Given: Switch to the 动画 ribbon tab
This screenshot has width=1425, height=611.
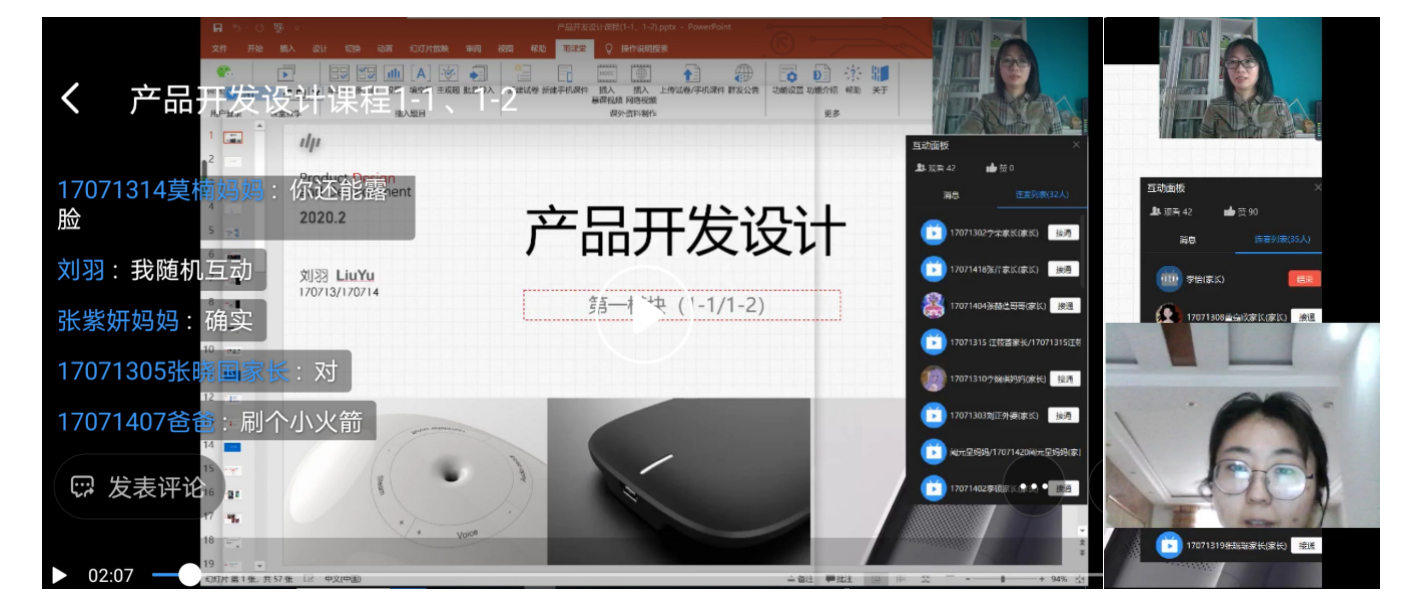Looking at the screenshot, I should click(x=385, y=48).
